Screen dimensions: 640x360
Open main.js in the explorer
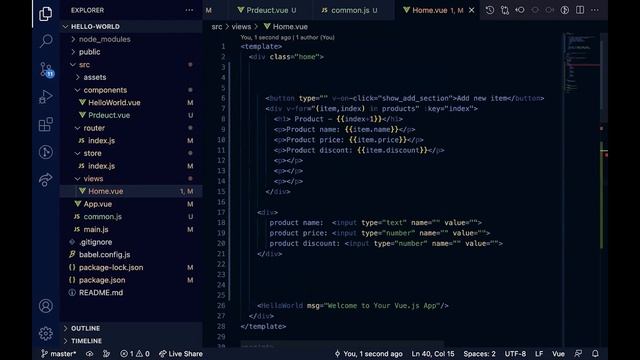131,229
